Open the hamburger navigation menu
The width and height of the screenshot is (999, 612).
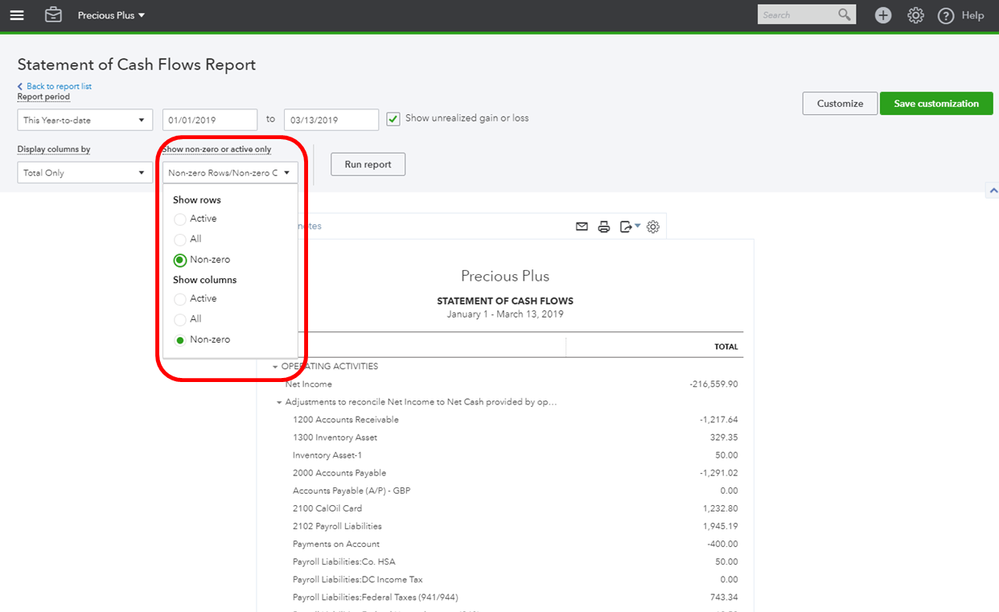pyautogui.click(x=17, y=15)
